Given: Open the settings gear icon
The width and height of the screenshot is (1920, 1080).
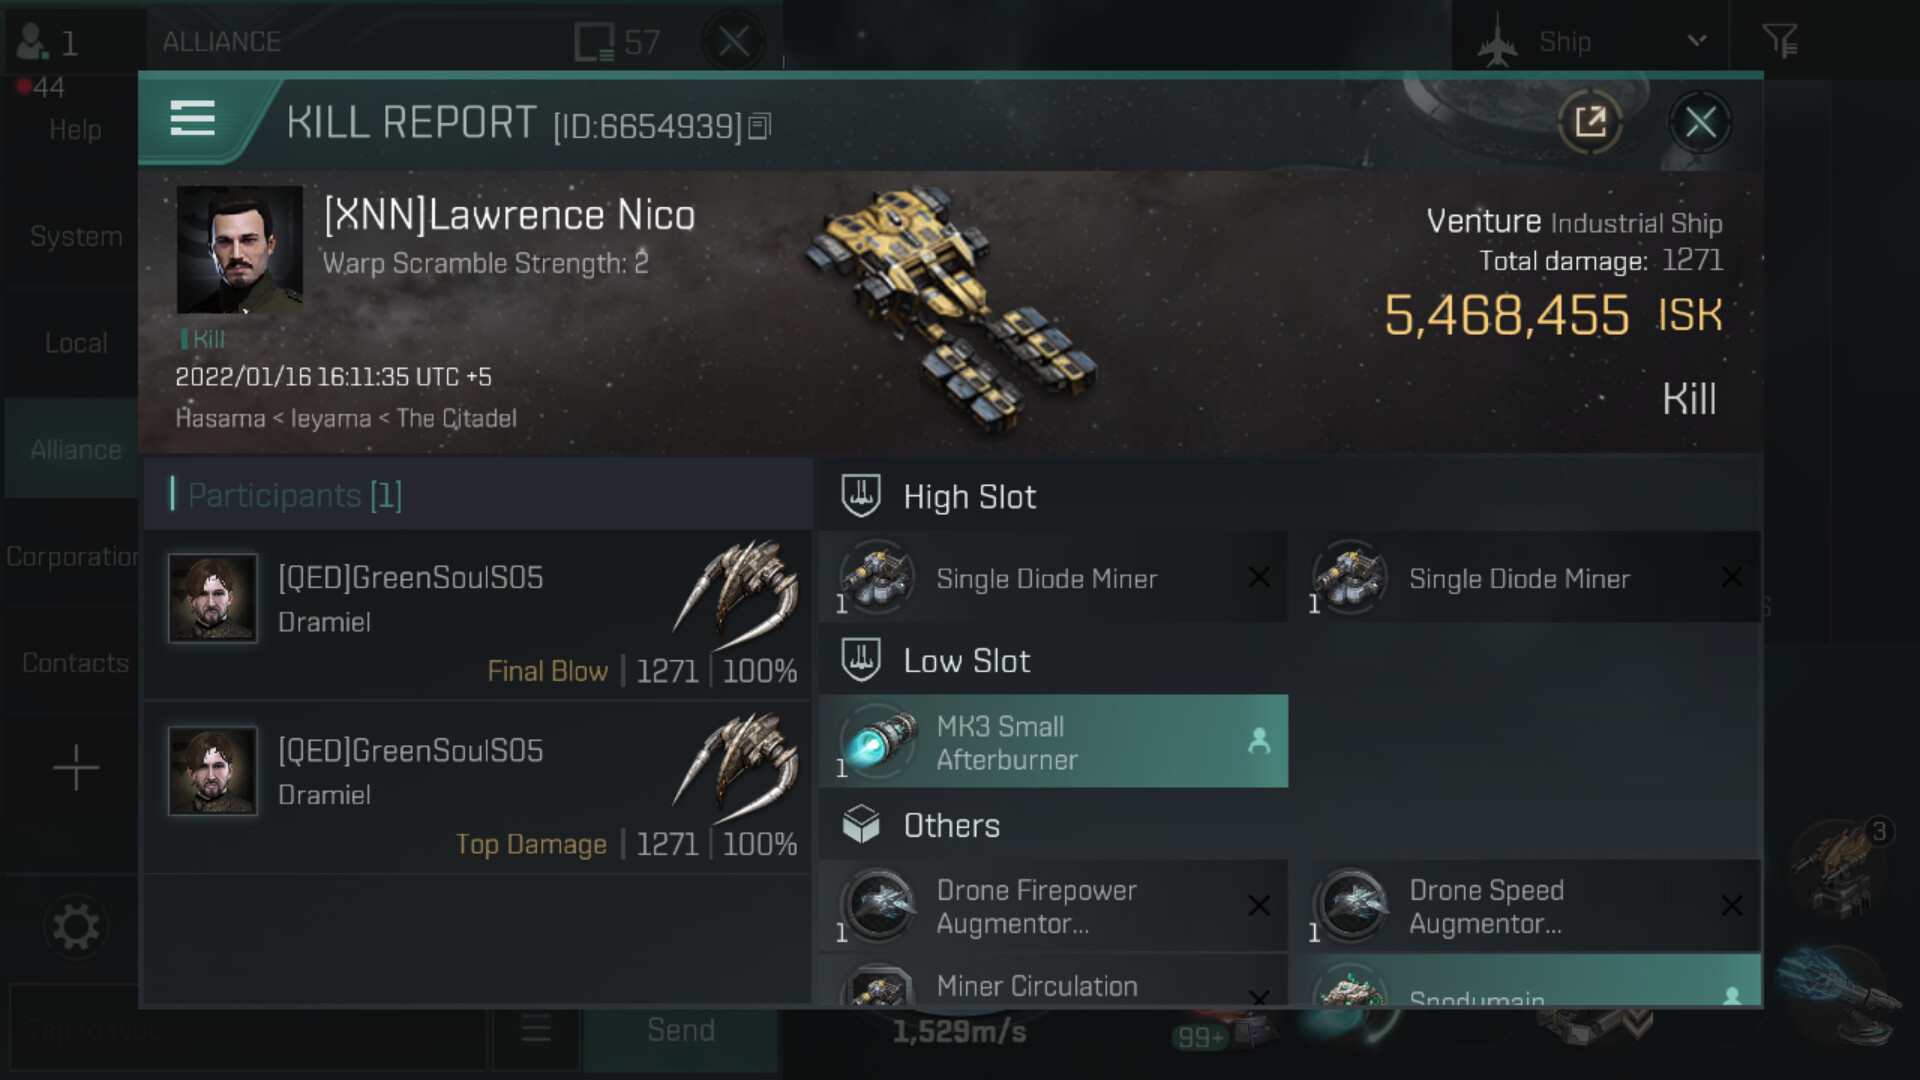Looking at the screenshot, I should 76,927.
